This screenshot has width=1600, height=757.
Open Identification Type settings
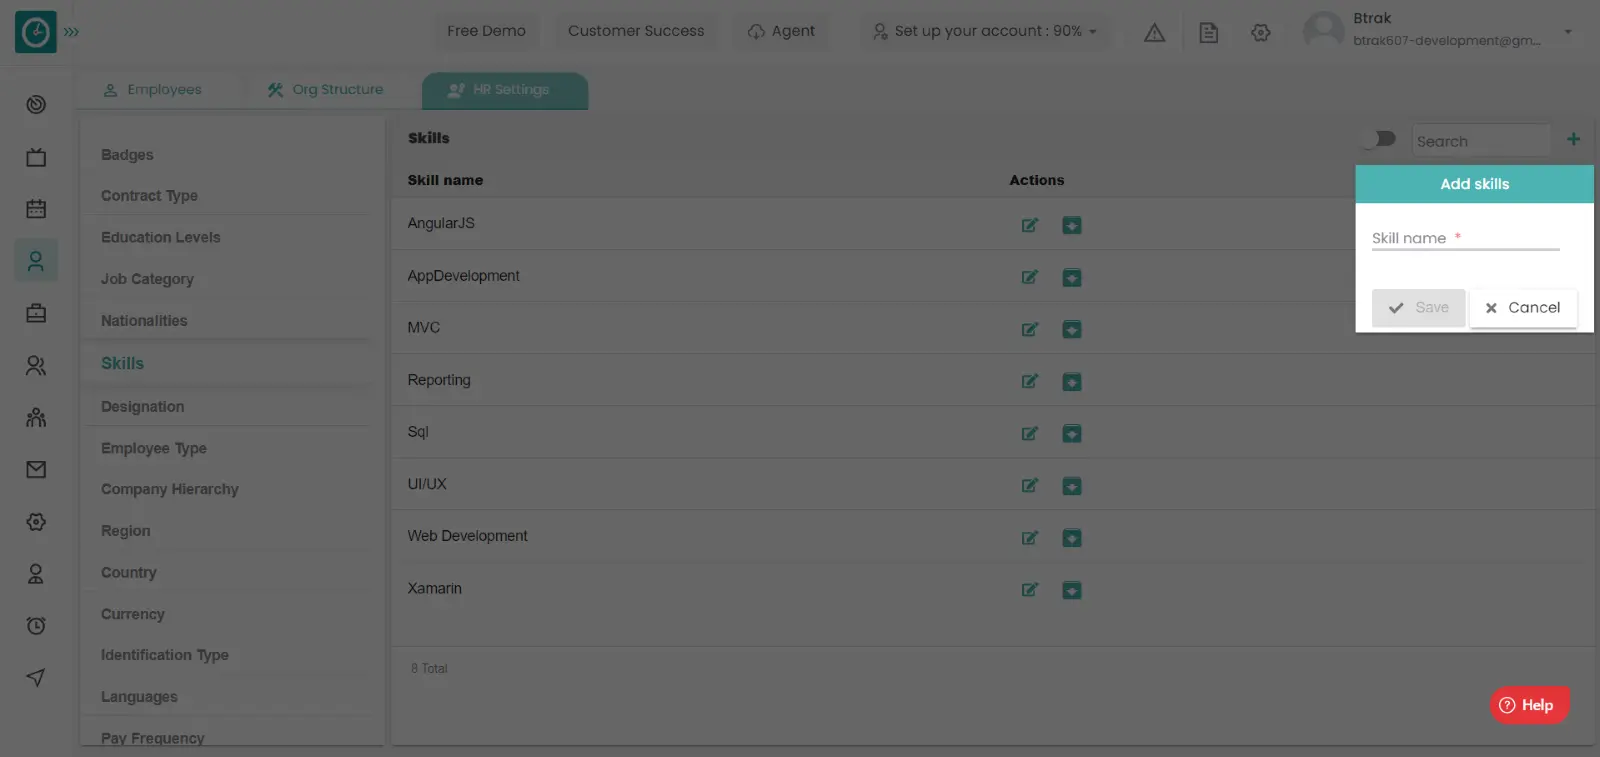click(164, 655)
